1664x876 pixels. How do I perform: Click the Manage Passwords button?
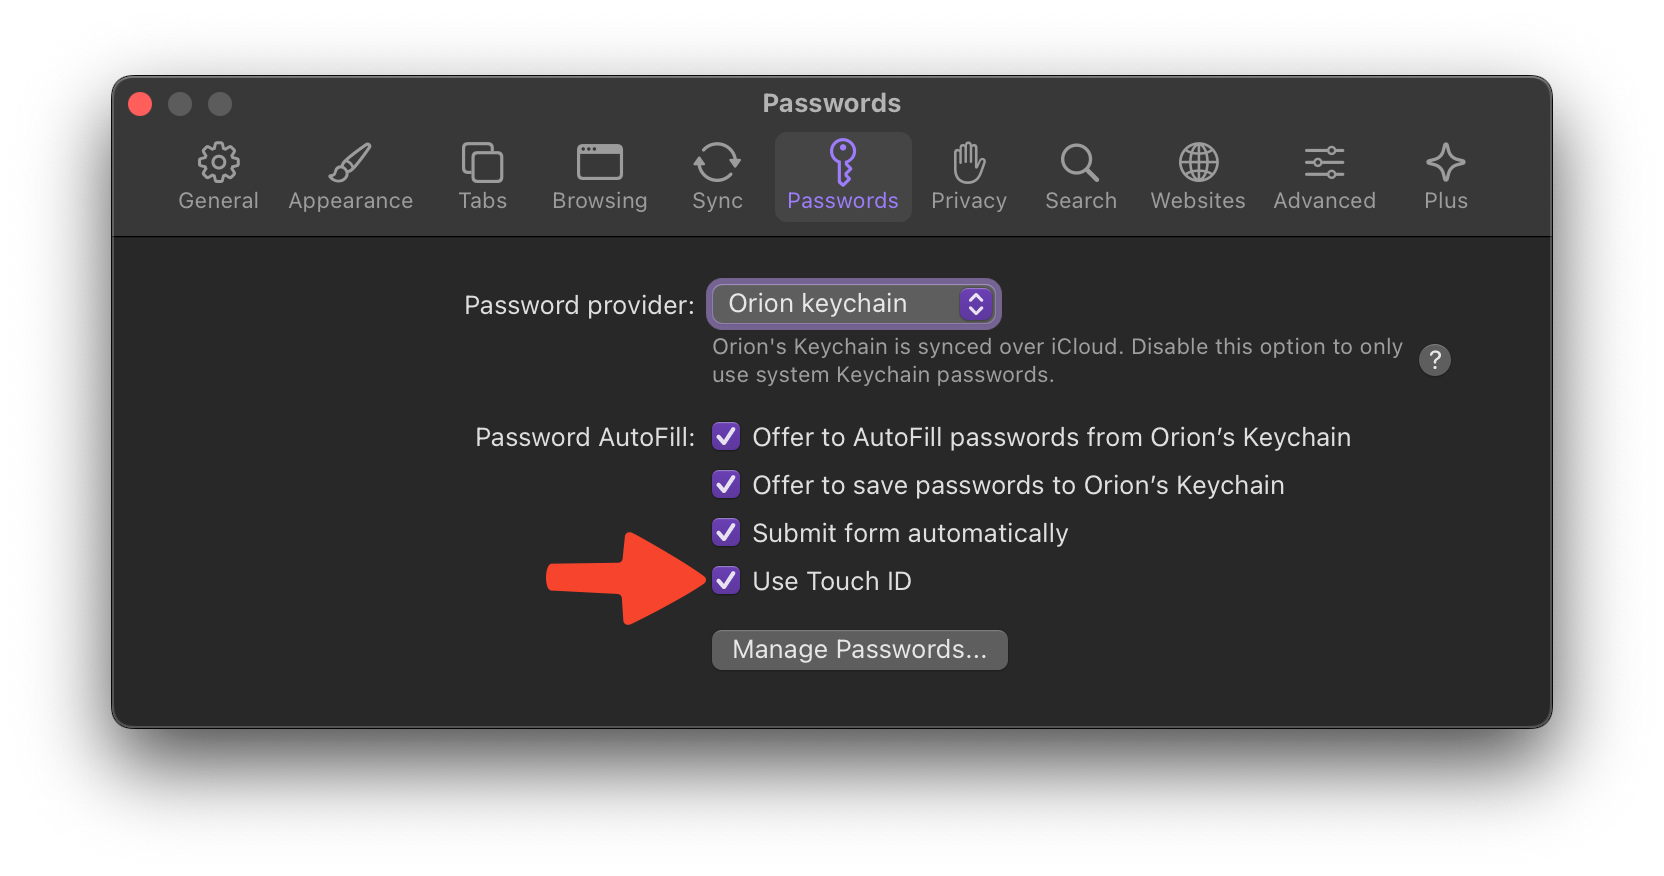pos(859,650)
